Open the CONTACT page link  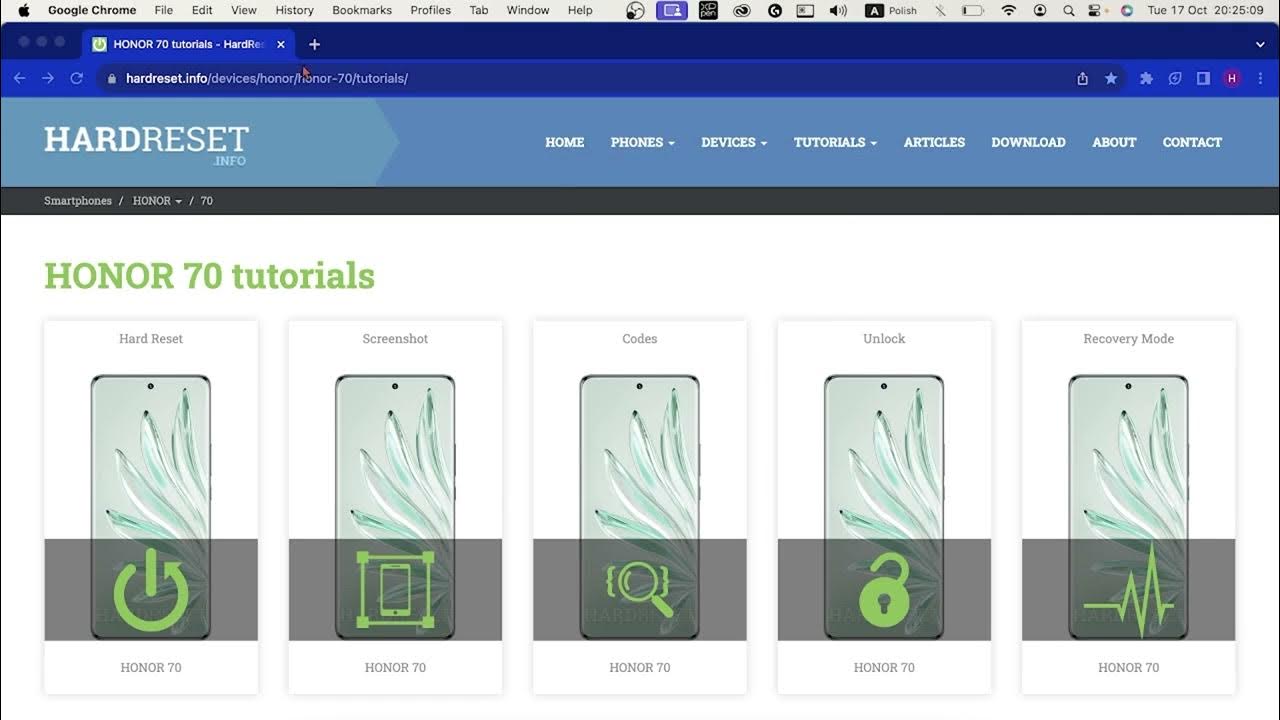[x=1192, y=142]
